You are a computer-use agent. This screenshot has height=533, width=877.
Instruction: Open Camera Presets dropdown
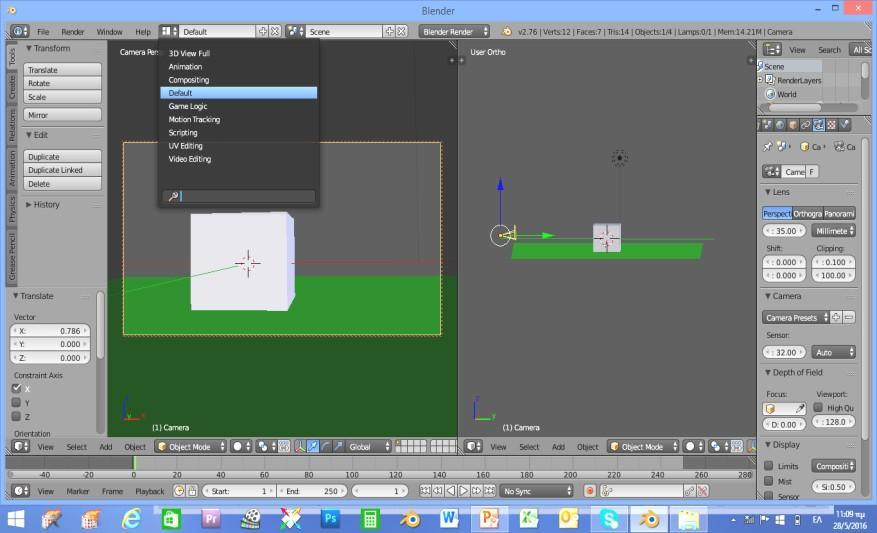tap(796, 318)
